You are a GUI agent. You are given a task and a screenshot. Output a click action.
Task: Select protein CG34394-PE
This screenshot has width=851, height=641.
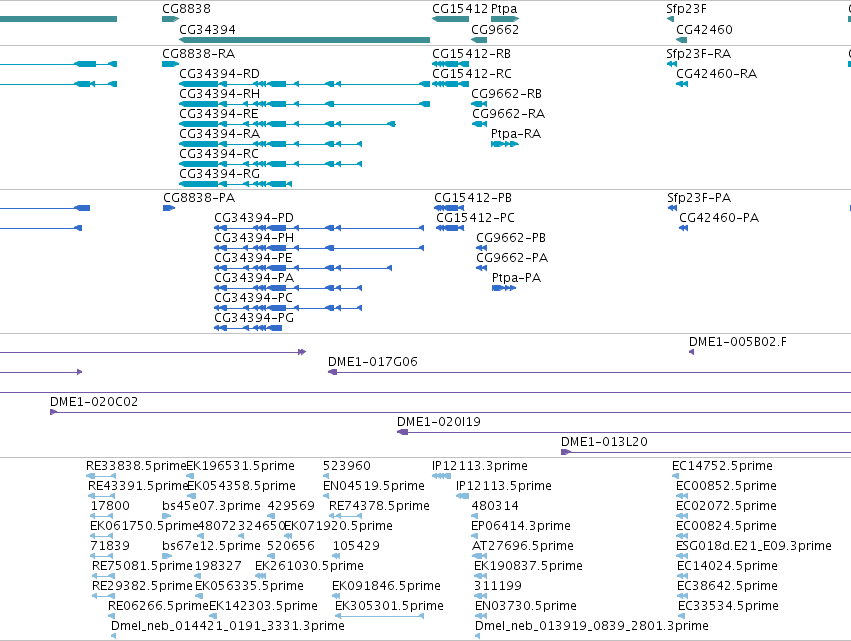pyautogui.click(x=253, y=258)
